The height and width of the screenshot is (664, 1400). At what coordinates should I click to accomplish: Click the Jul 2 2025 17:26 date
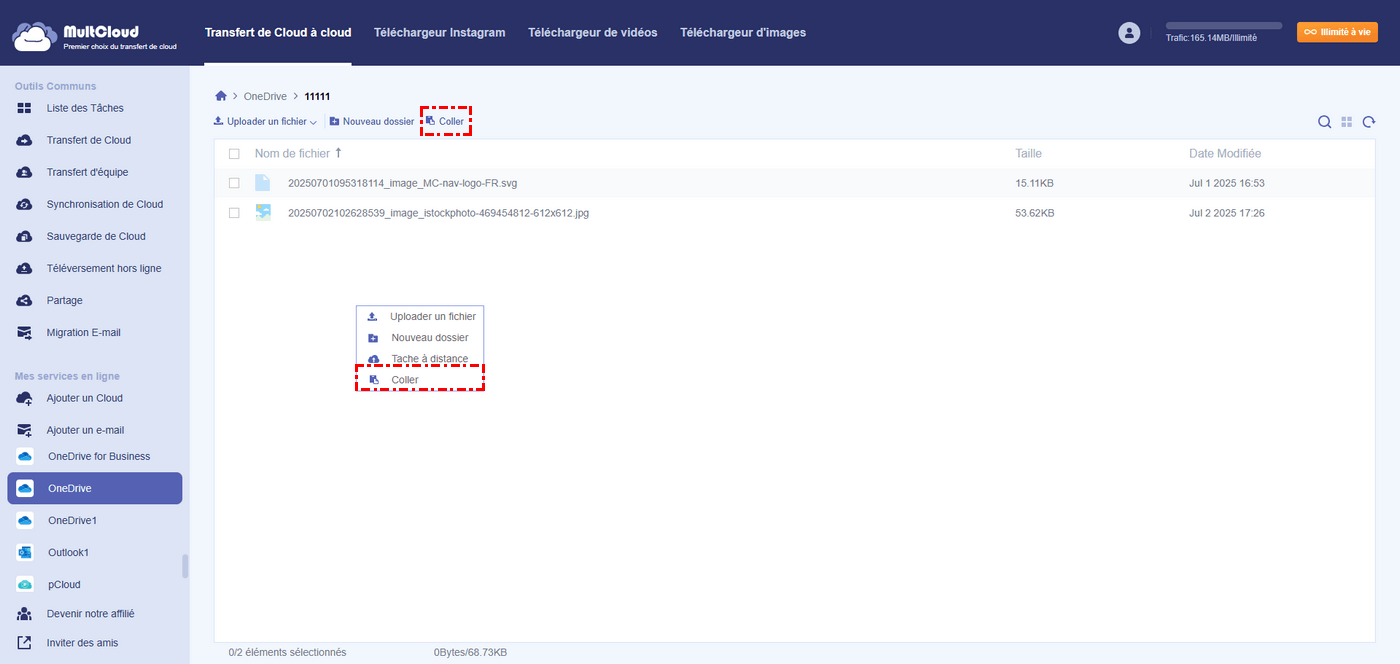pyautogui.click(x=1227, y=213)
